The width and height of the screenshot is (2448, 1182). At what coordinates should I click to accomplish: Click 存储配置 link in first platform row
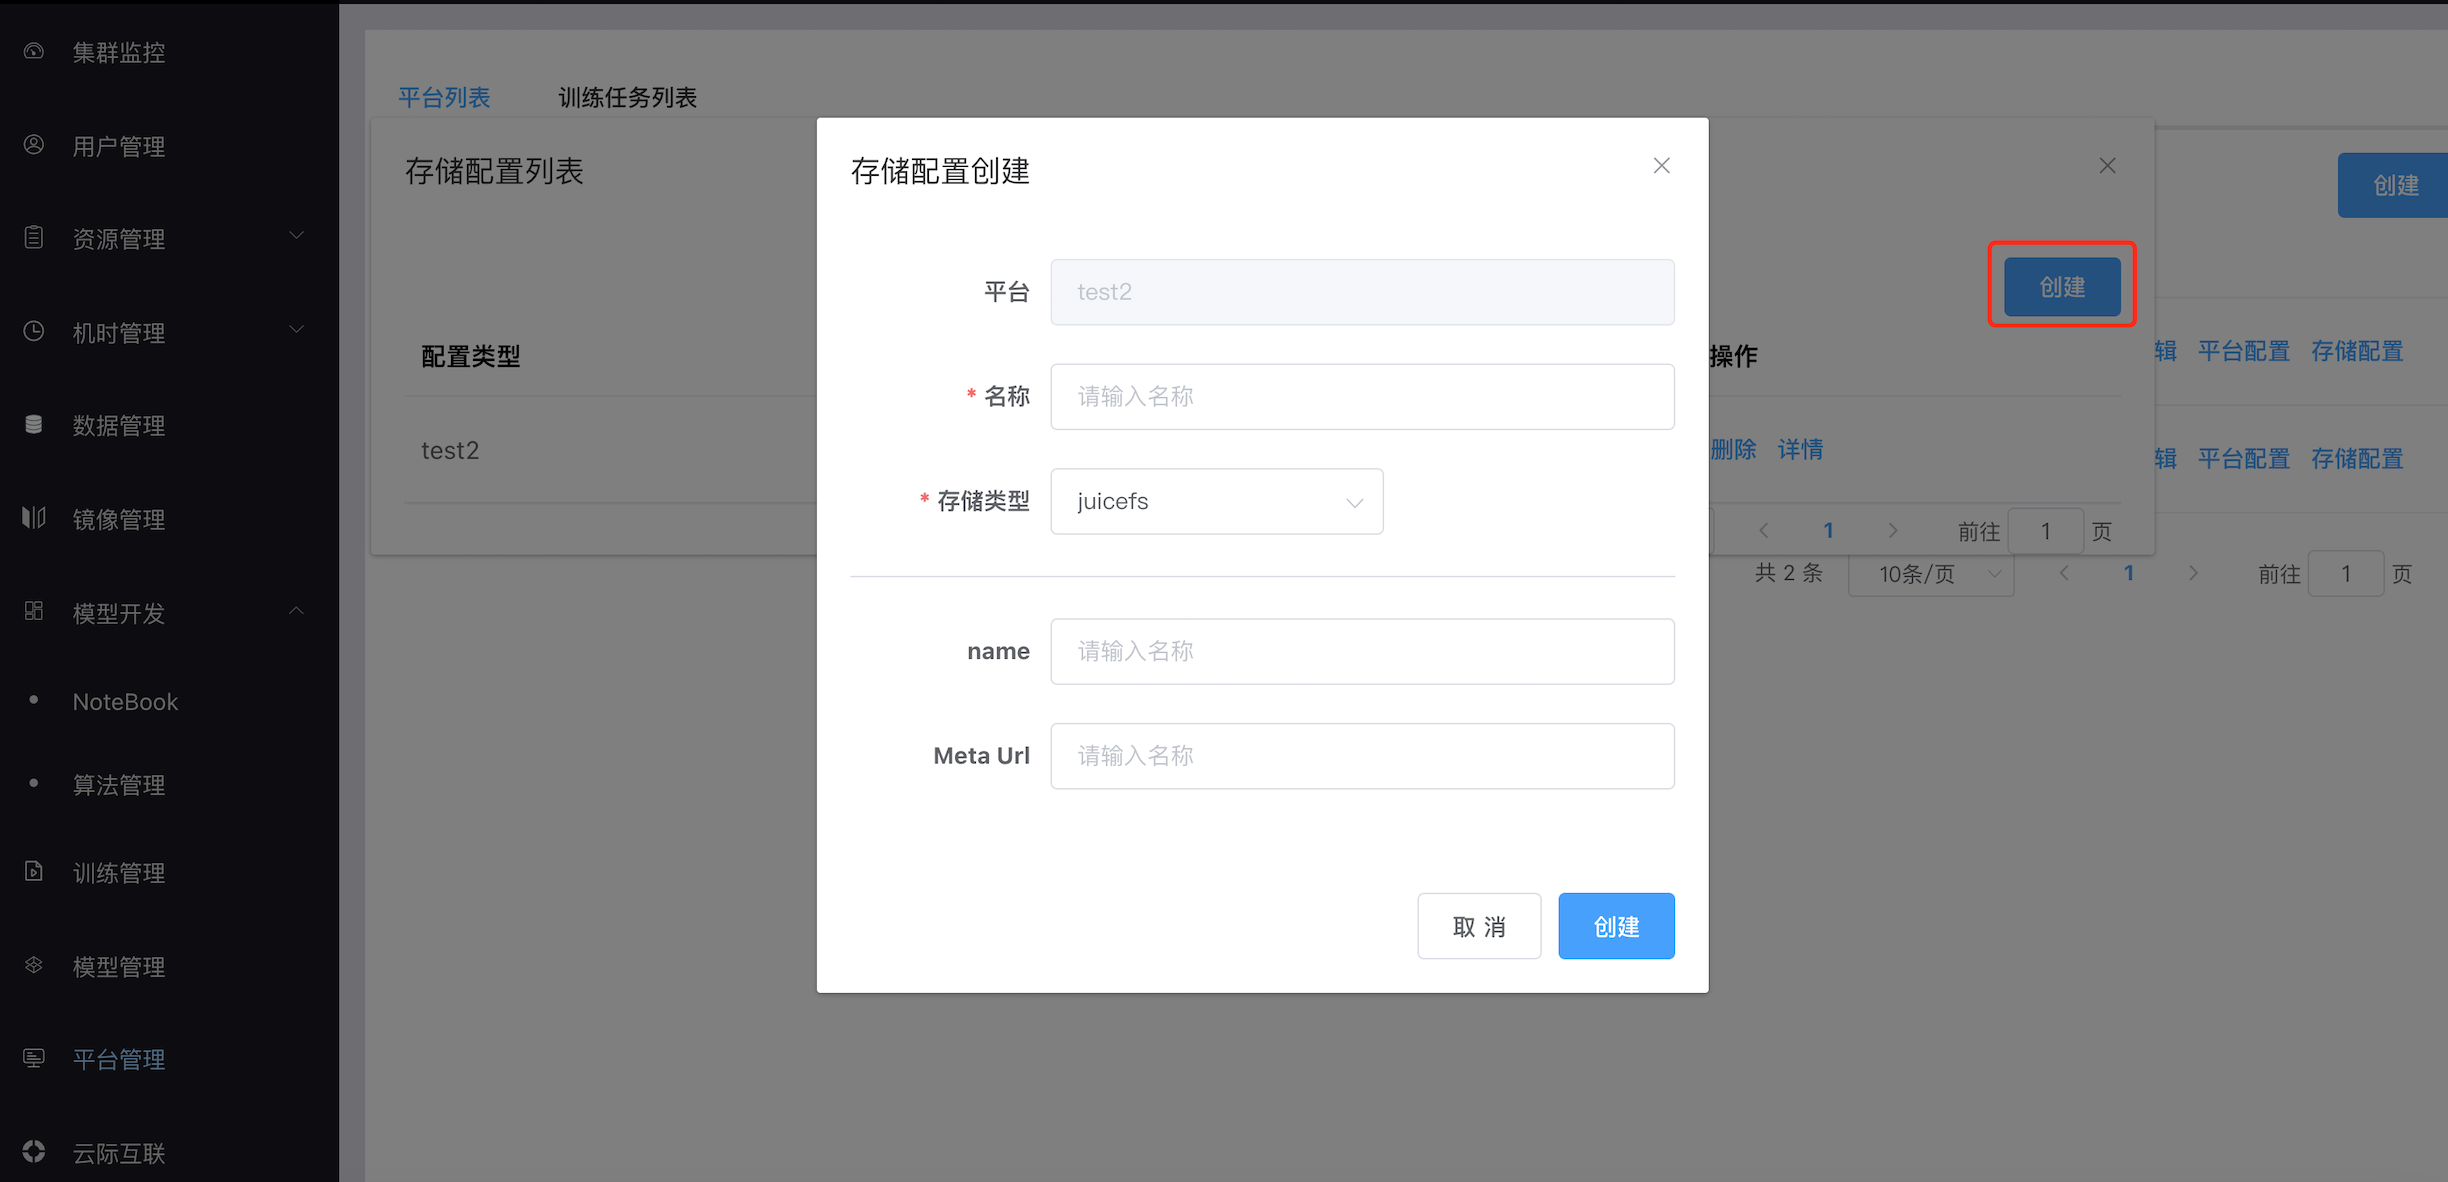tap(2357, 351)
